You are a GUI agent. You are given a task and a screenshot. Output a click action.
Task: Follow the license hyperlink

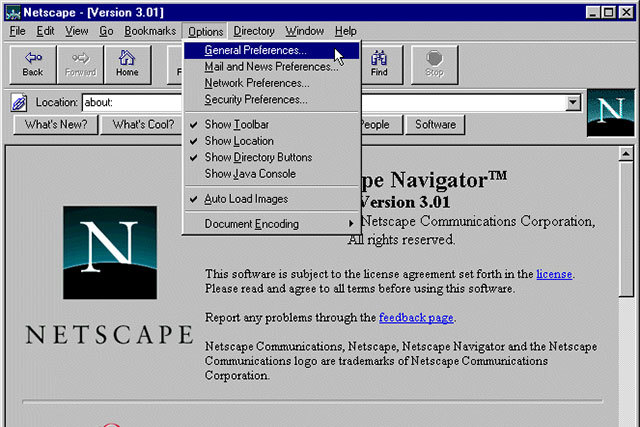pos(554,274)
